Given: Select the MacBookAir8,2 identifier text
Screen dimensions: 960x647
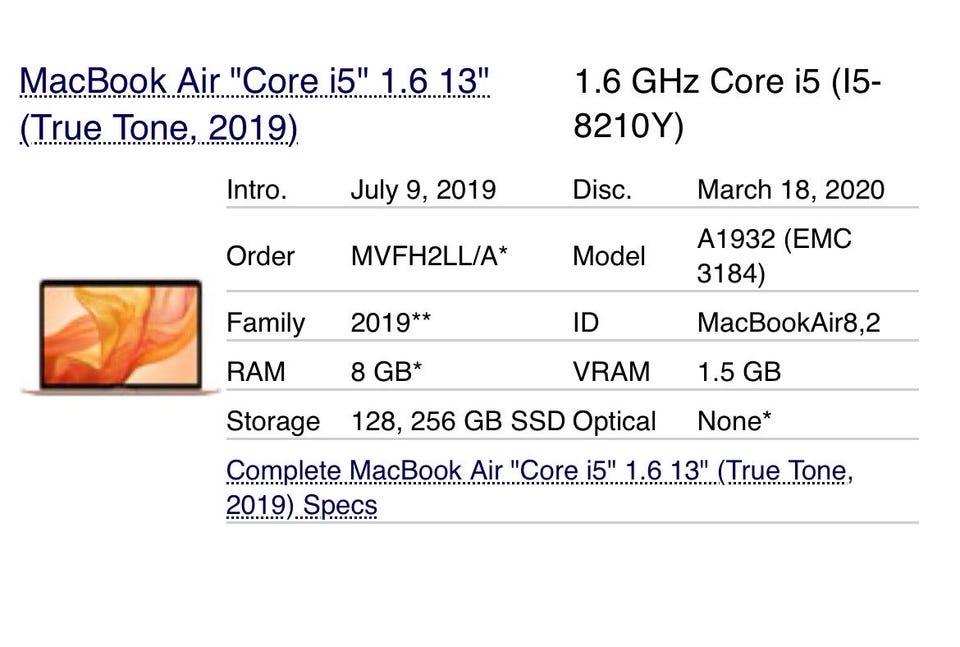Looking at the screenshot, I should pyautogui.click(x=788, y=323).
